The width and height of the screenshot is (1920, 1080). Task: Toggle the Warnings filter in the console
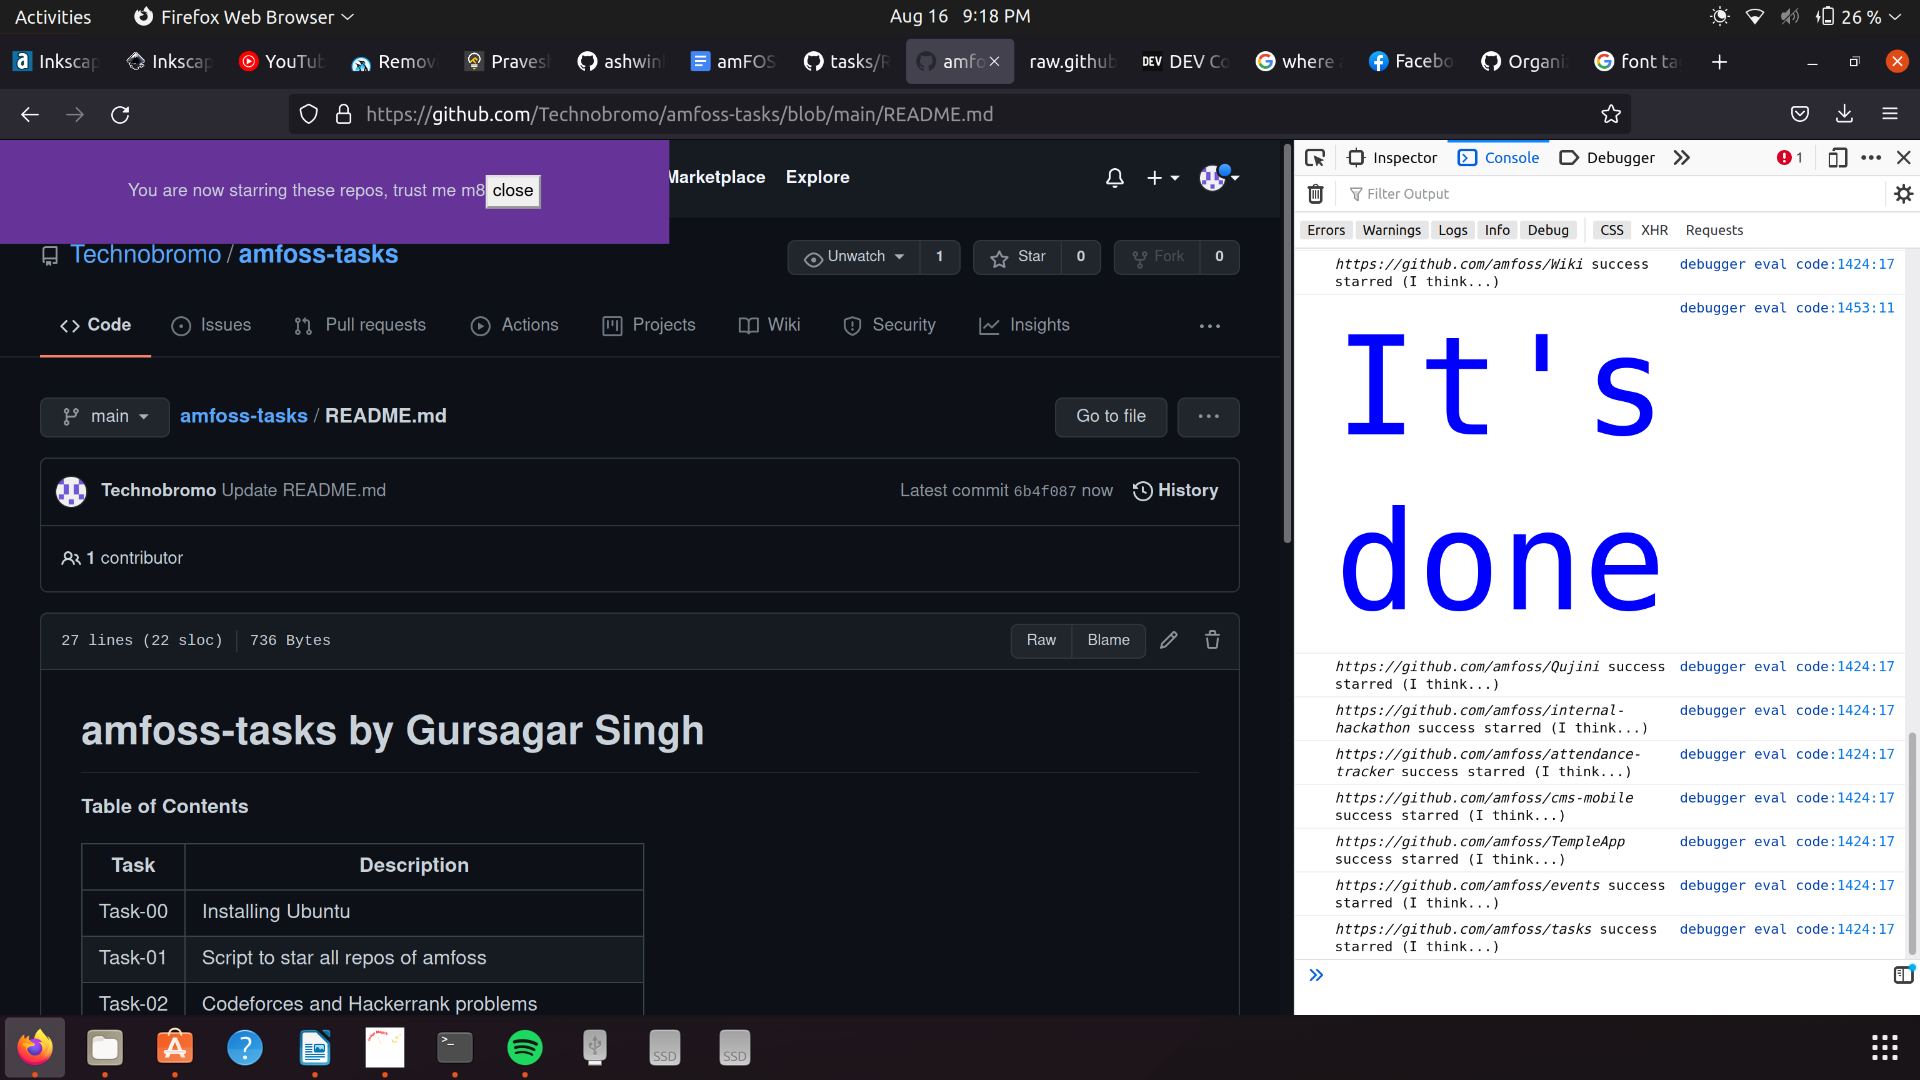1391,230
